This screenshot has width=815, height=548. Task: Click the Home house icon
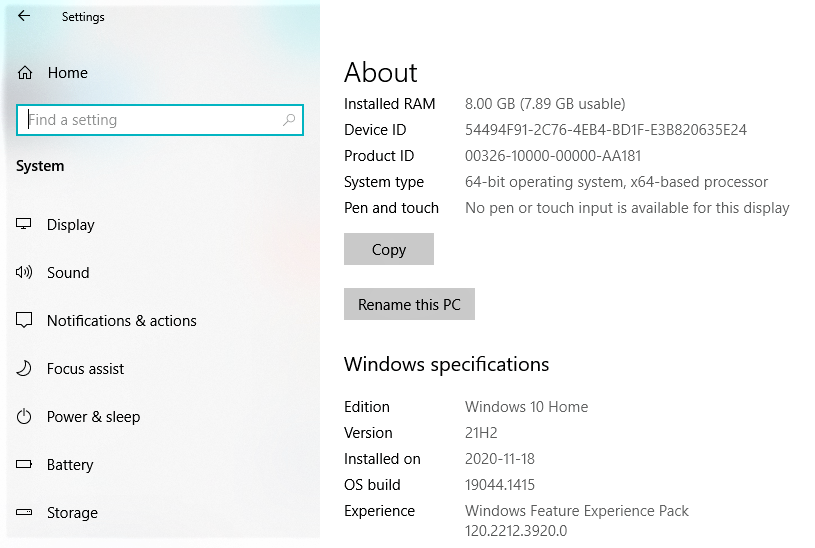click(24, 73)
